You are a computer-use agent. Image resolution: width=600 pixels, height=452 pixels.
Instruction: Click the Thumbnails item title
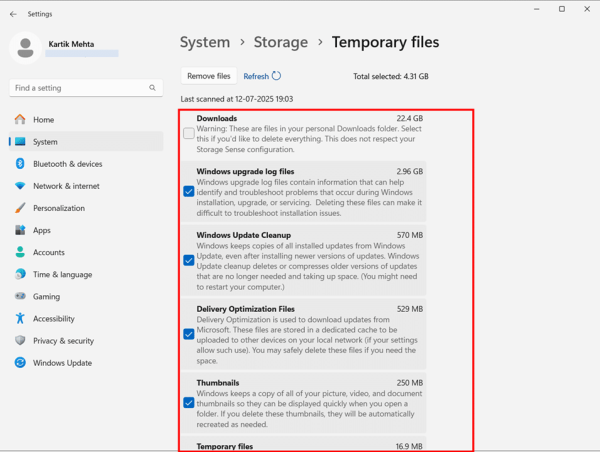pyautogui.click(x=218, y=383)
